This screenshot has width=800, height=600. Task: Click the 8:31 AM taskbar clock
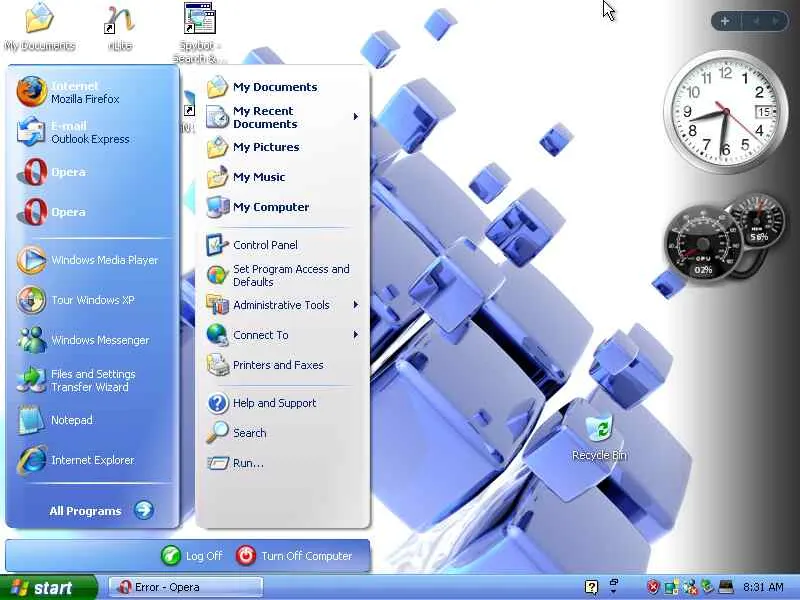pos(763,587)
